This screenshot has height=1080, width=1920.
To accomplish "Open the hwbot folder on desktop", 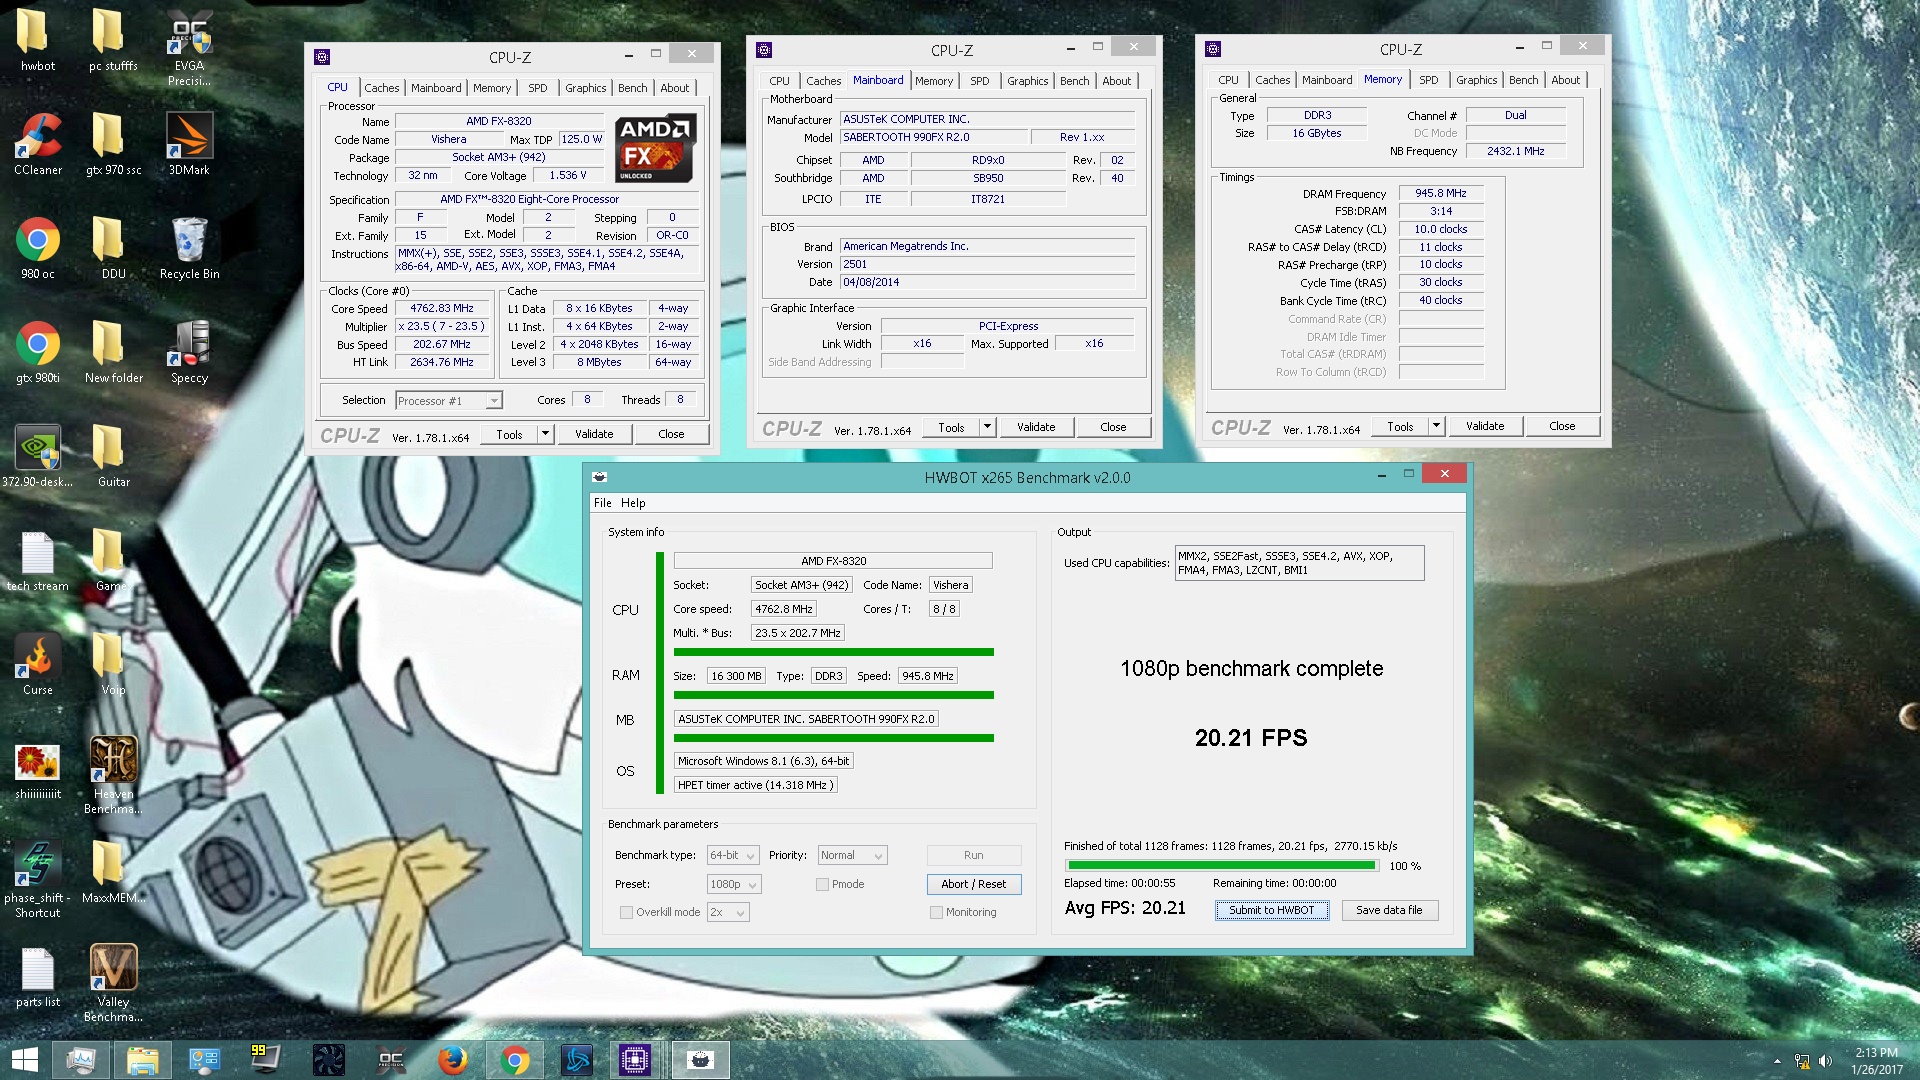I will pos(37,41).
